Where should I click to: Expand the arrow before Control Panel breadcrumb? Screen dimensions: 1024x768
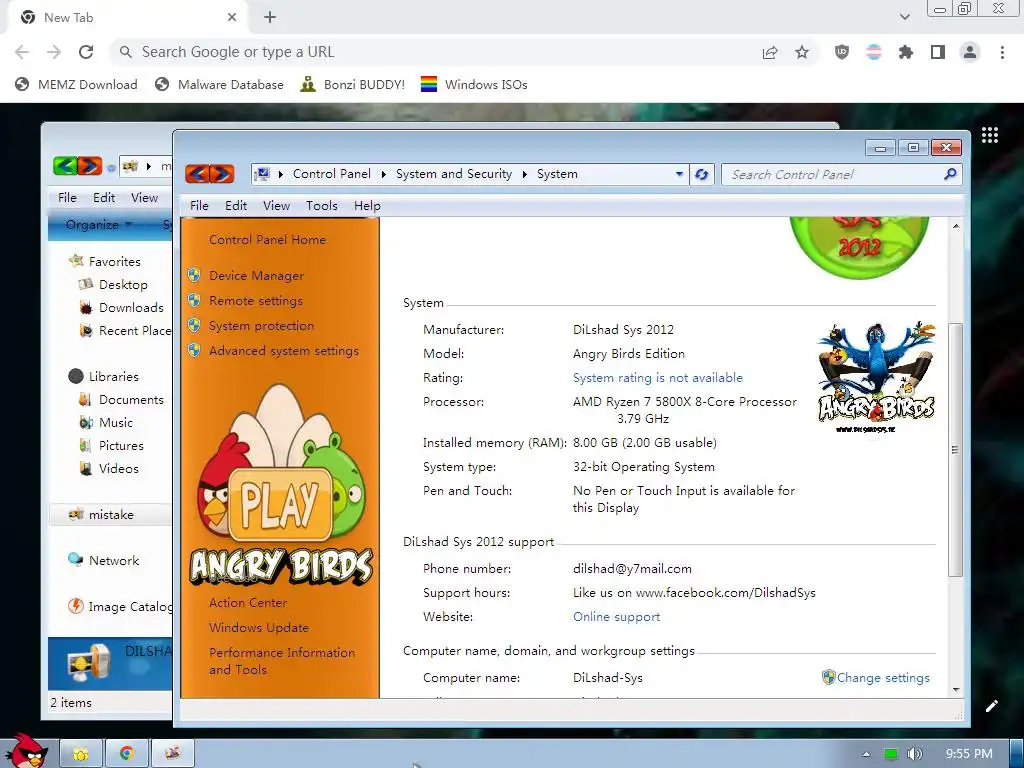pyautogui.click(x=281, y=174)
